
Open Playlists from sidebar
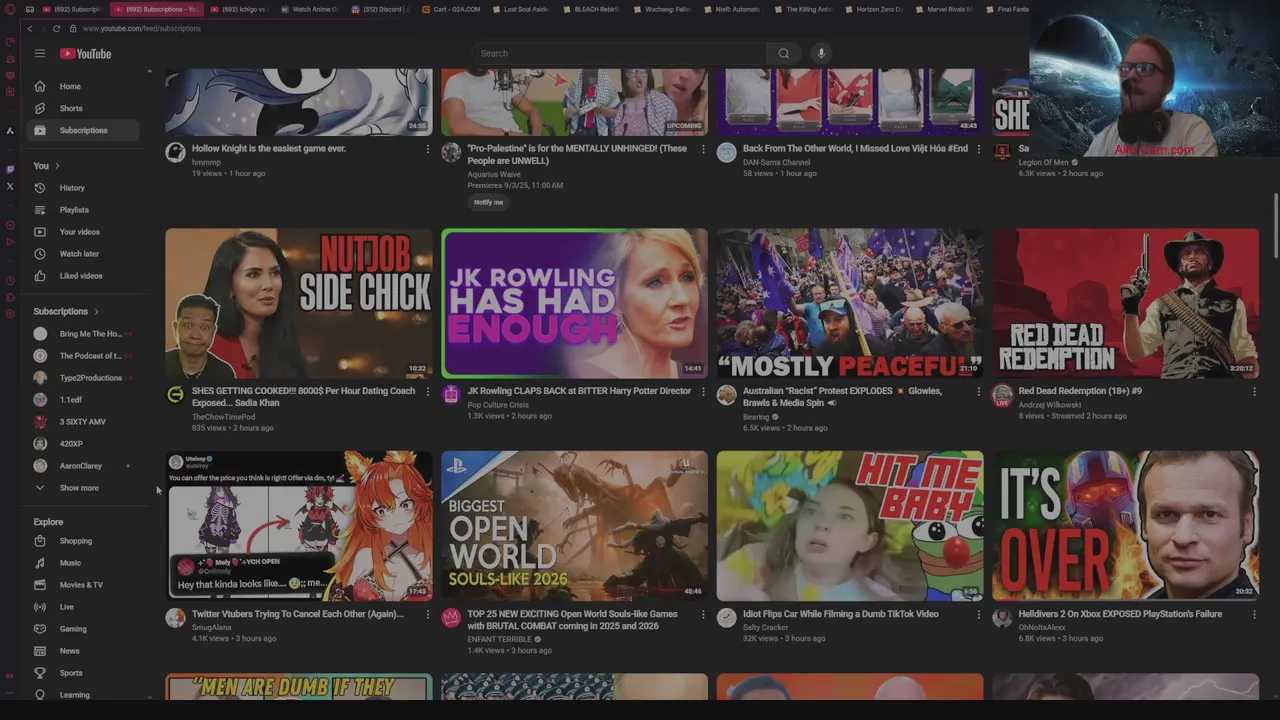[84, 210]
